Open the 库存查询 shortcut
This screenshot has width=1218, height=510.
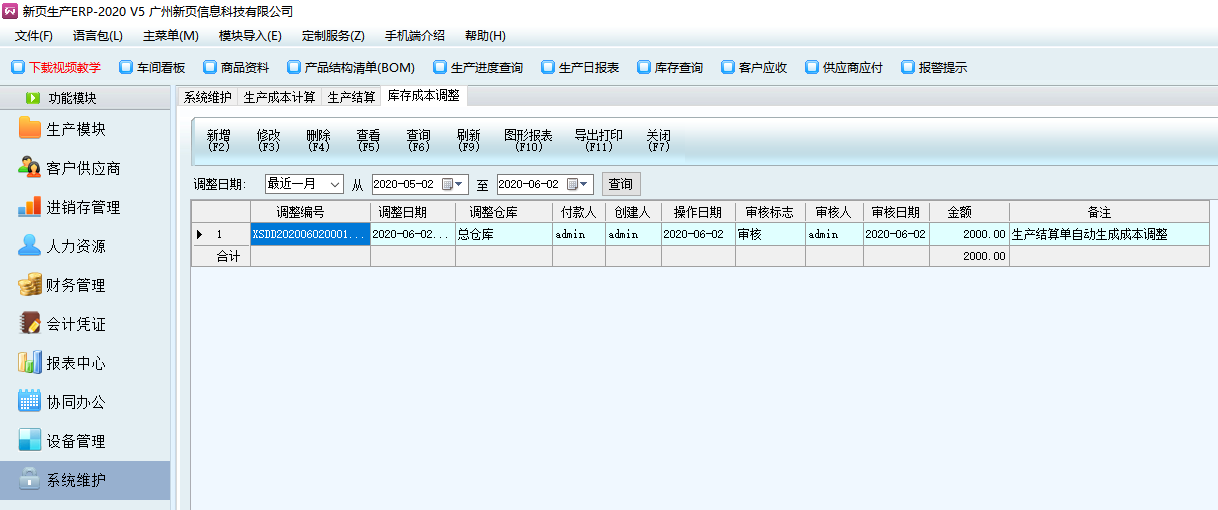point(670,68)
